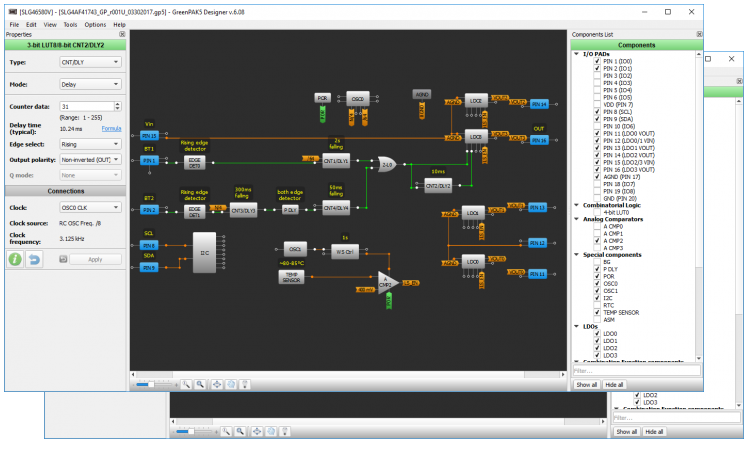Click the light bulb icon in bottom toolbar
This screenshot has height=450, width=750.
[x=245, y=384]
